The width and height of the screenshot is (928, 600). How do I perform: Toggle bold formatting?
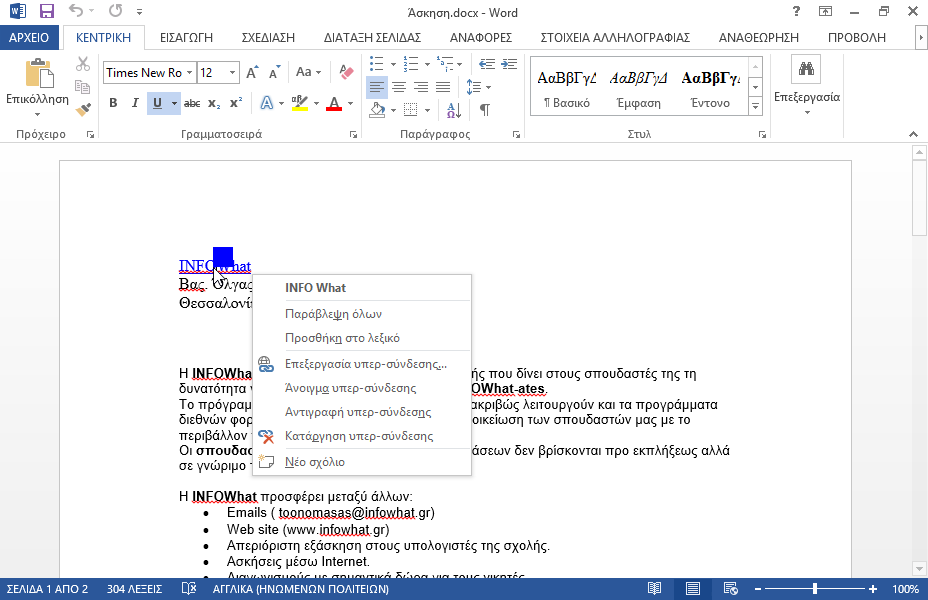113,104
